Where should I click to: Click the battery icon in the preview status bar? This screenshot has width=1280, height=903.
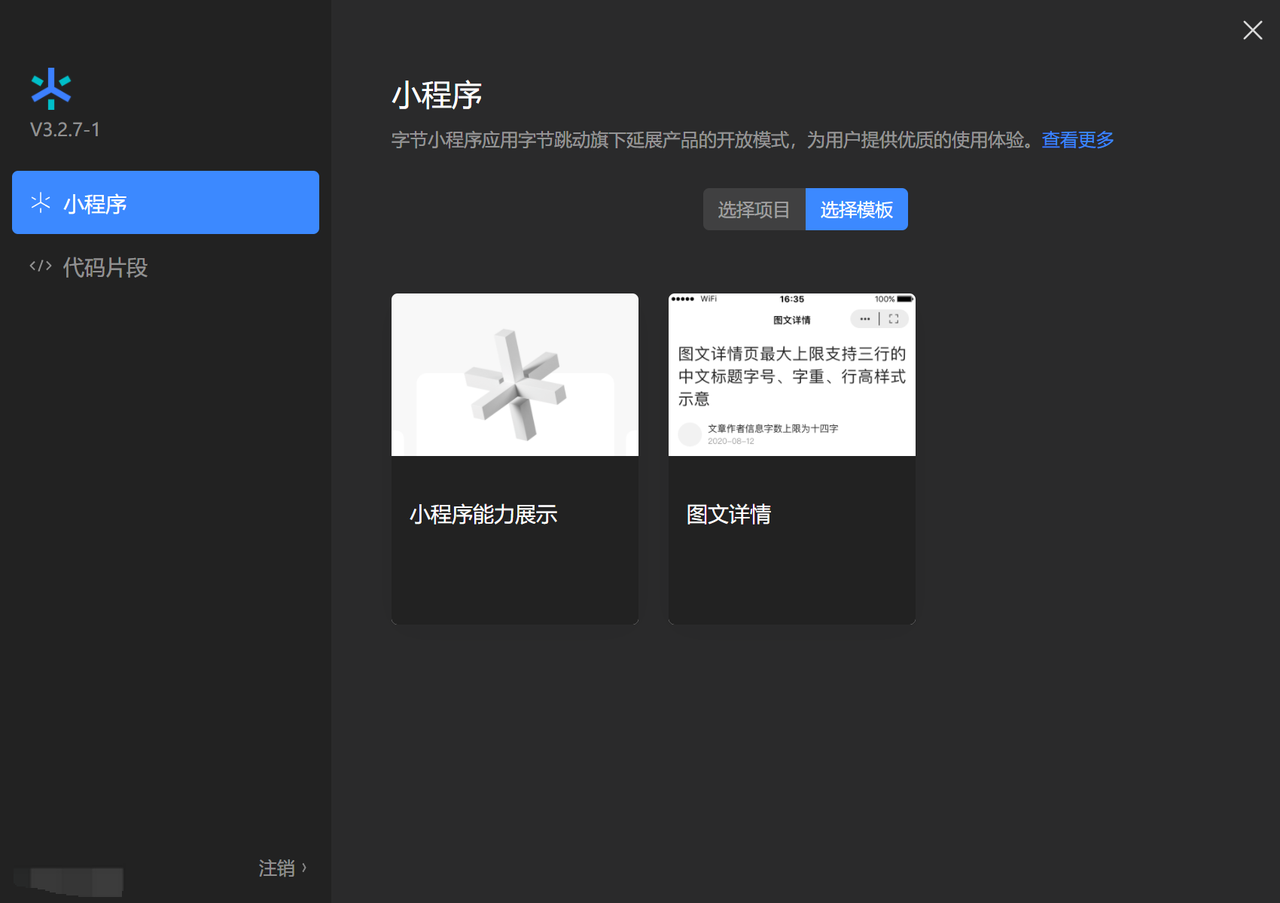click(904, 299)
